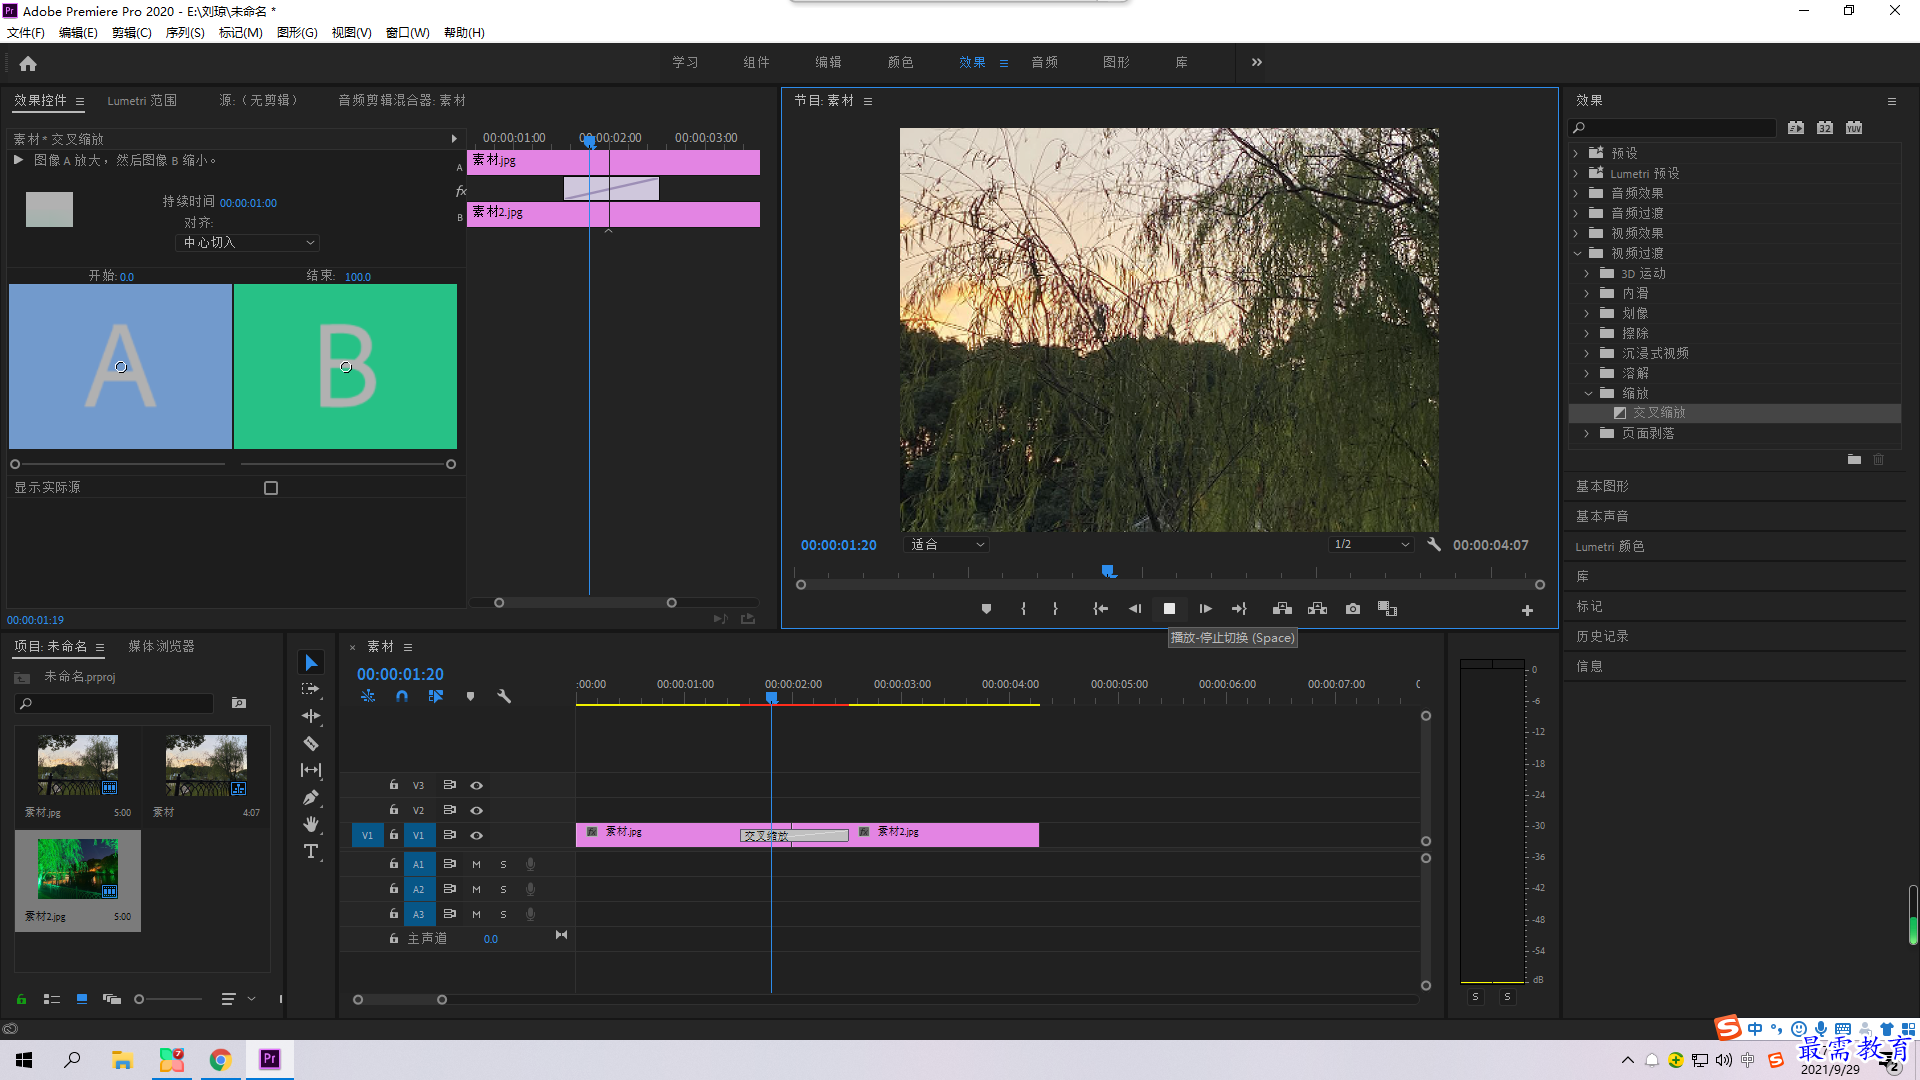The height and width of the screenshot is (1080, 1920).
Task: Mute audio track A1
Action: pos(476,864)
